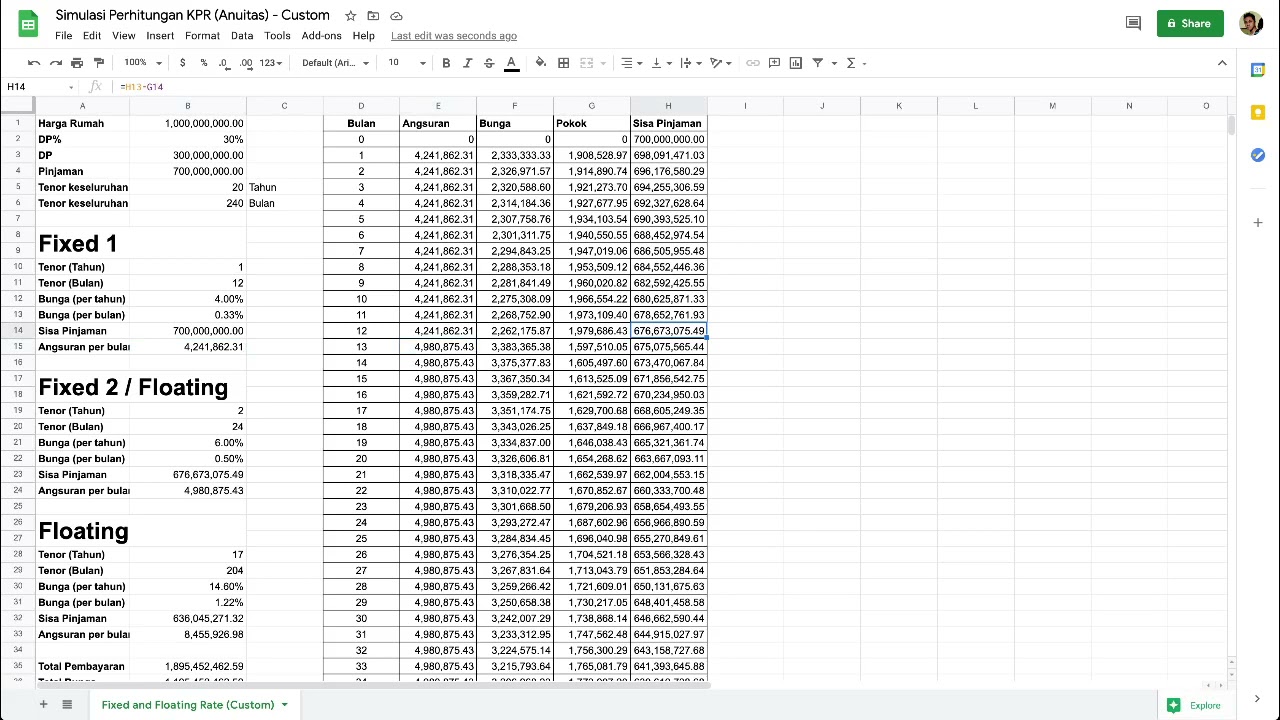
Task: Open more number formats 123 dropdown
Action: point(271,63)
